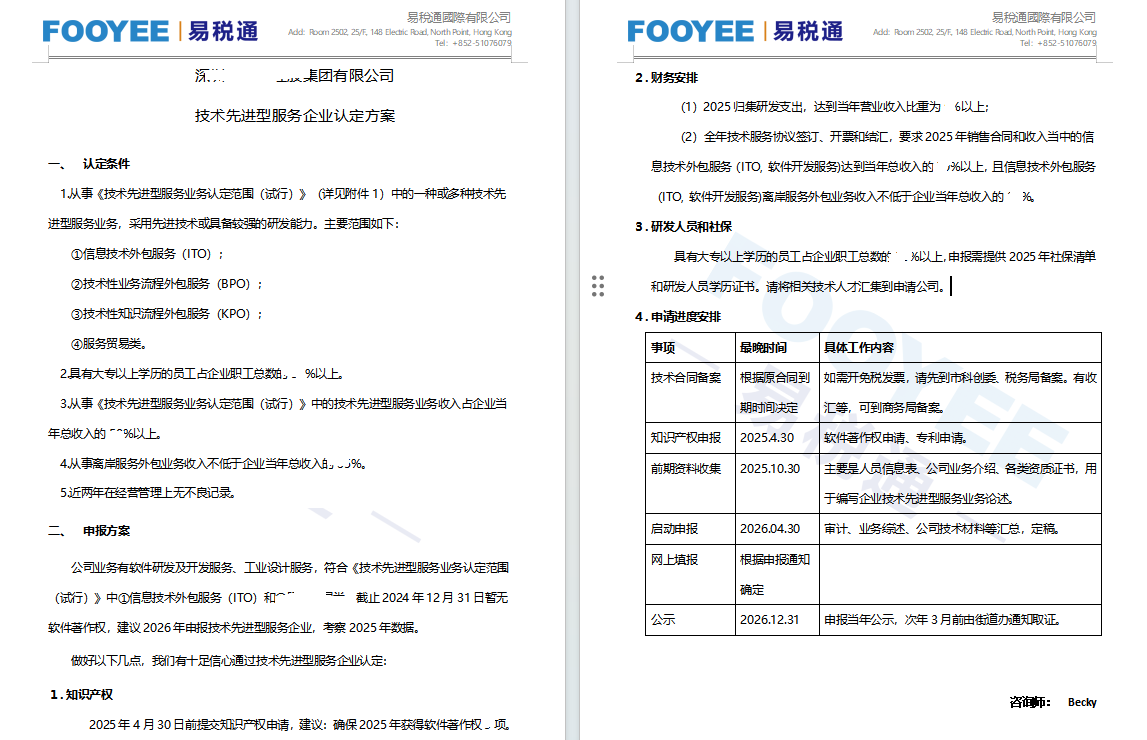Click the consultant name Becky
This screenshot has height=740, width=1147.
1082,702
